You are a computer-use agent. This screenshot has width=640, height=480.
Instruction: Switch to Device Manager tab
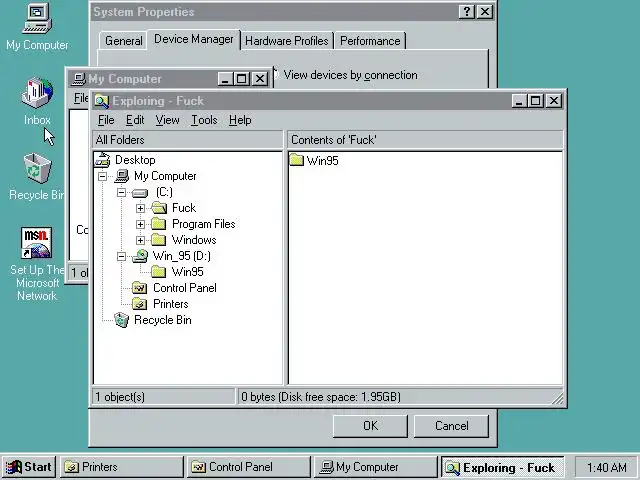pos(193,39)
